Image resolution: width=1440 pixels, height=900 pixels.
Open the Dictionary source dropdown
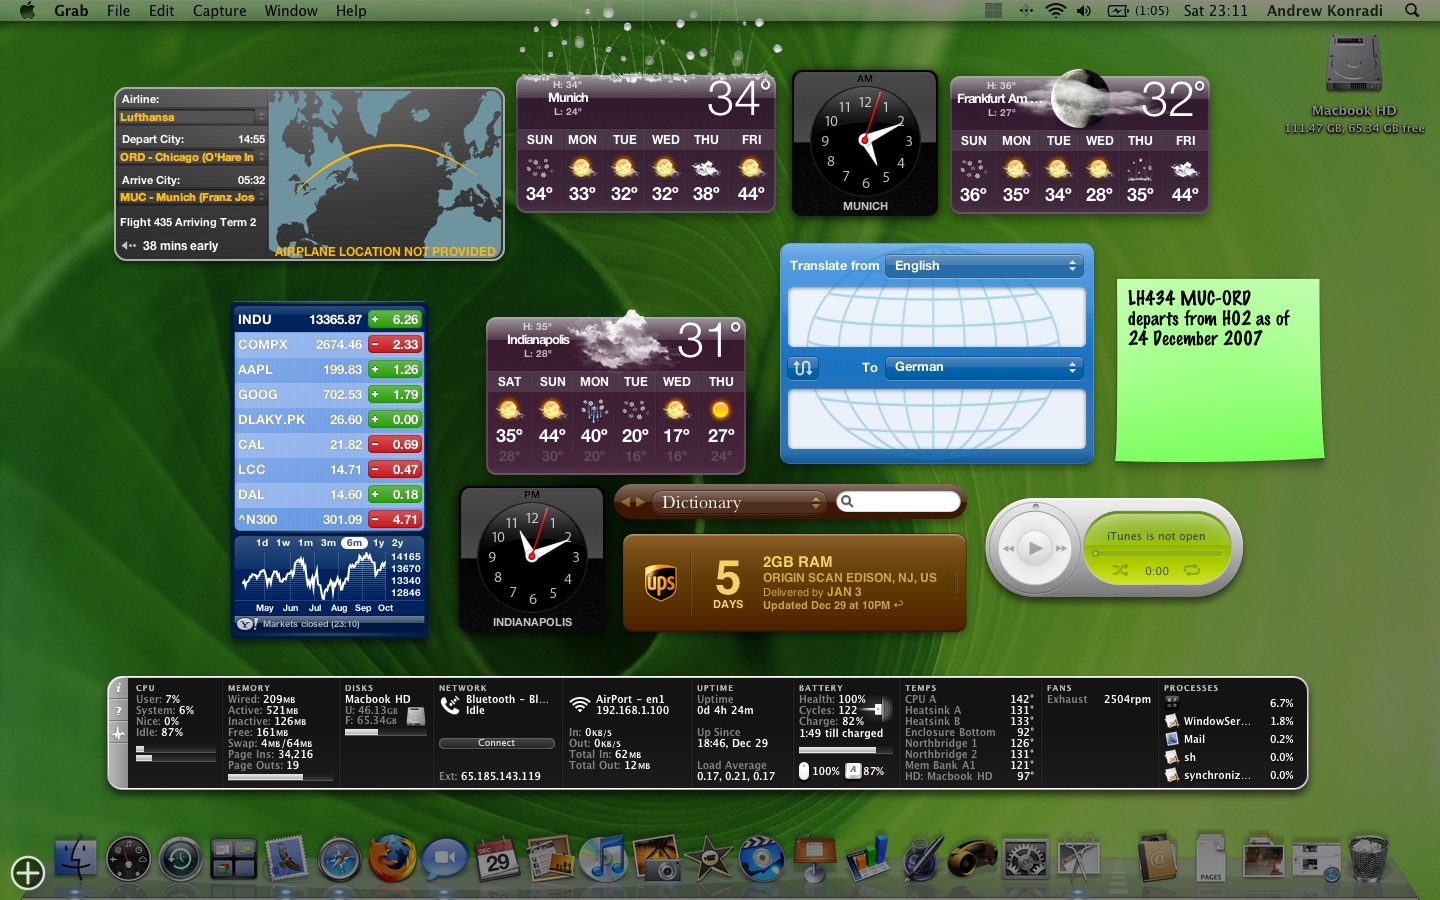(x=738, y=502)
